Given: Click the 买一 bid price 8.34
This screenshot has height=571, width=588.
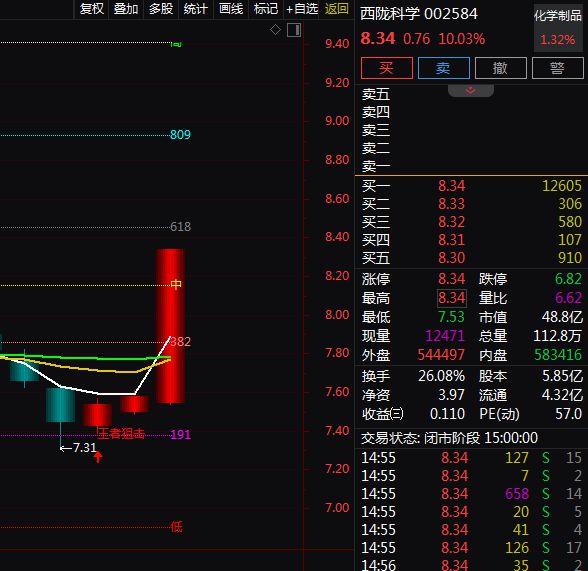Looking at the screenshot, I should (452, 186).
